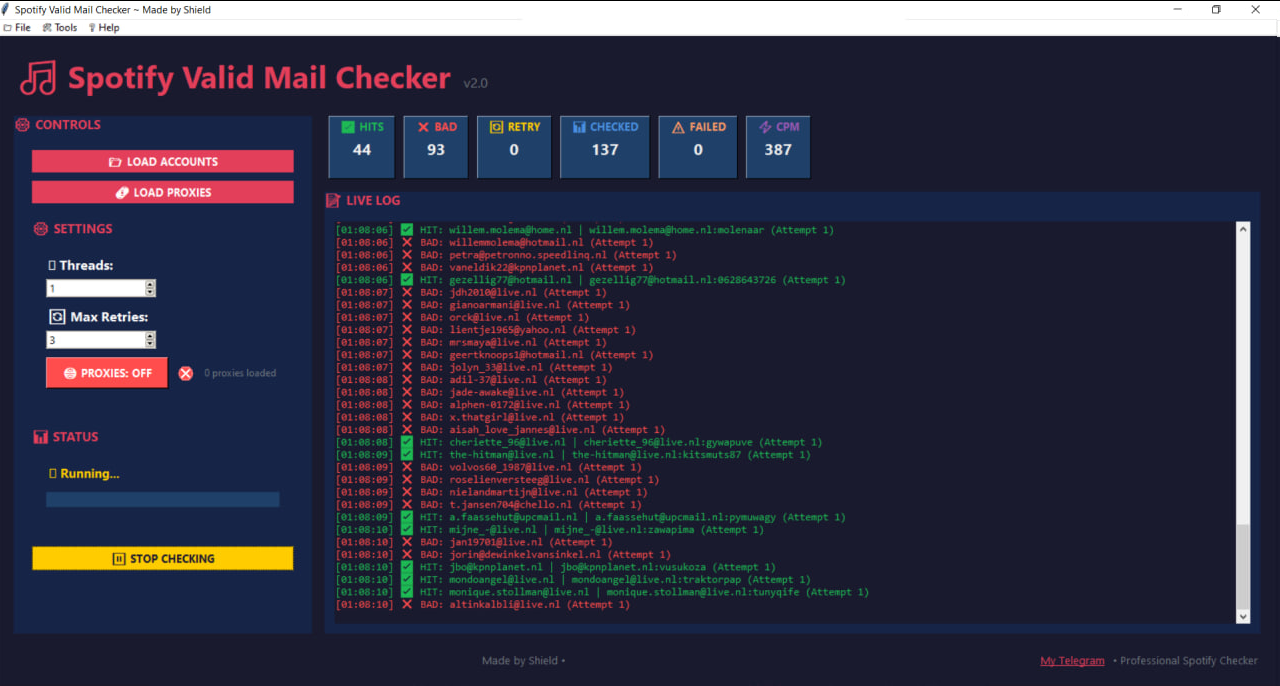The height and width of the screenshot is (686, 1280).
Task: Click inside the Max Retries input field
Action: 95,340
